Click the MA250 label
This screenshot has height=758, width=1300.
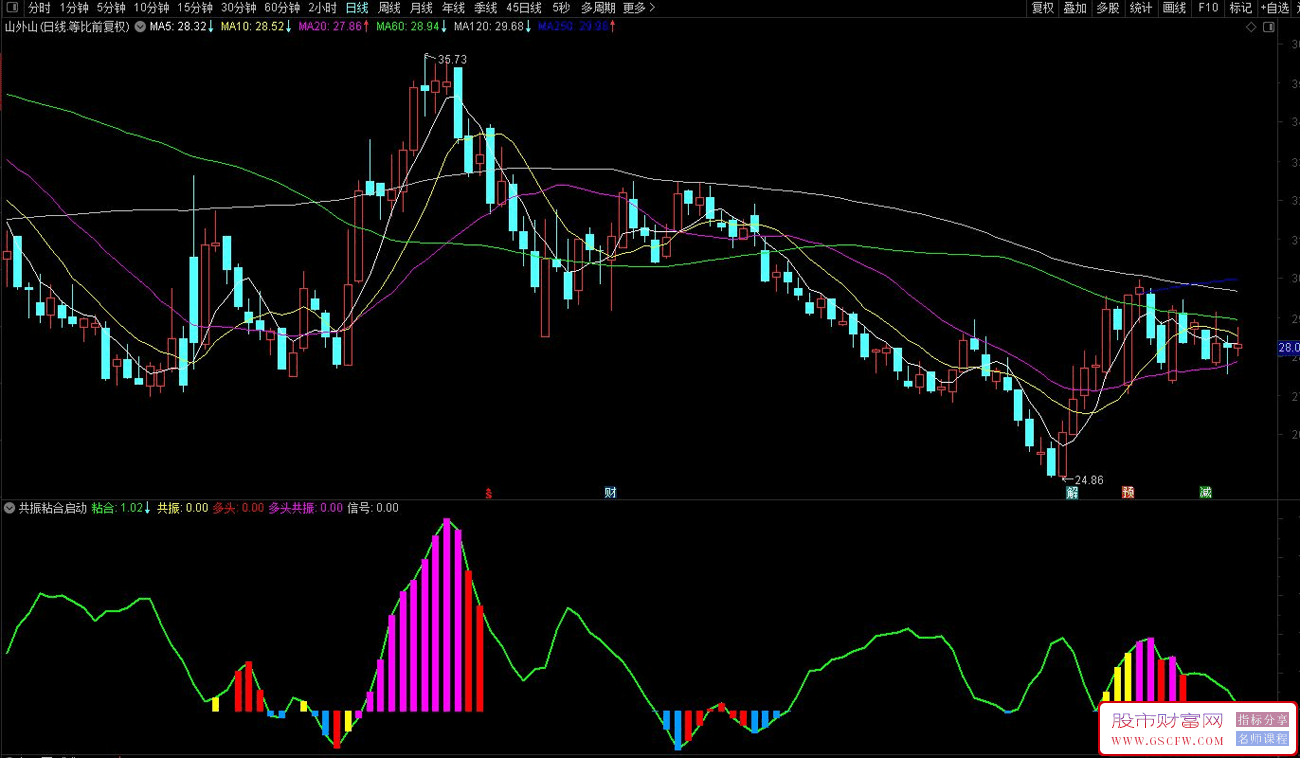click(x=572, y=27)
